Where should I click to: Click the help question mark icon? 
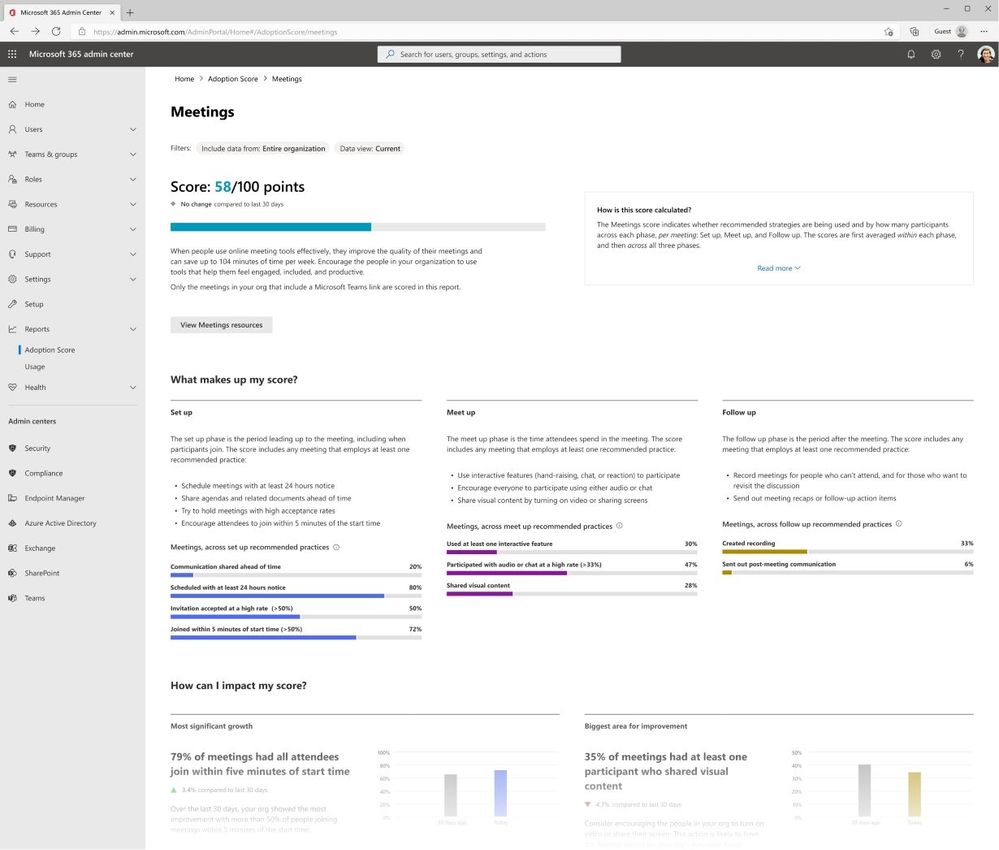click(x=960, y=54)
